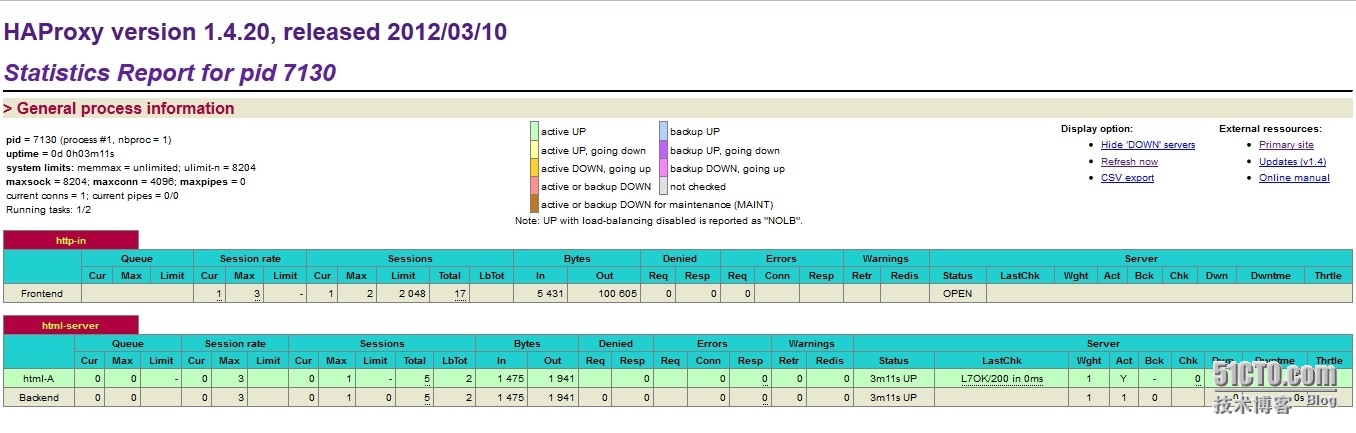Click the Sessions Total 17 cell in Frontend
The width and height of the screenshot is (1356, 433).
(x=450, y=294)
